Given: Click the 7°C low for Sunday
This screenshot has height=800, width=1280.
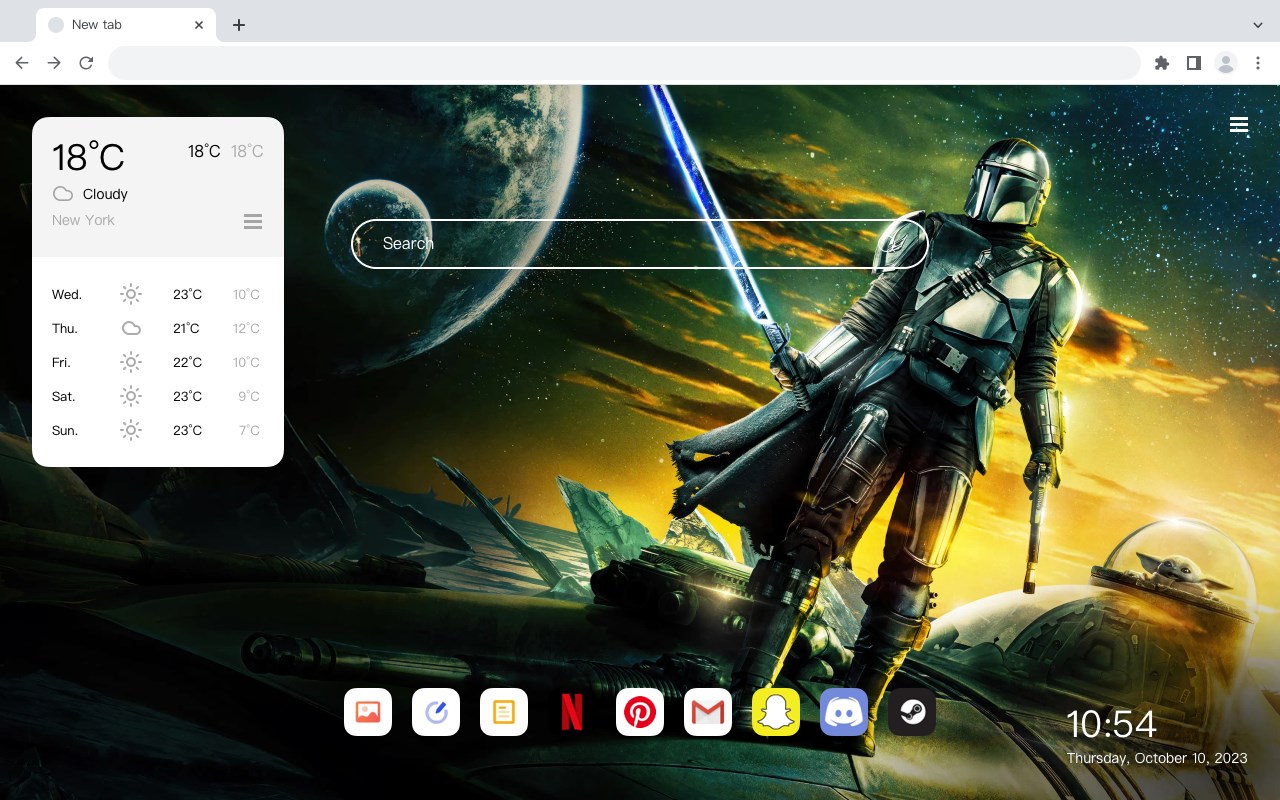Looking at the screenshot, I should [249, 430].
